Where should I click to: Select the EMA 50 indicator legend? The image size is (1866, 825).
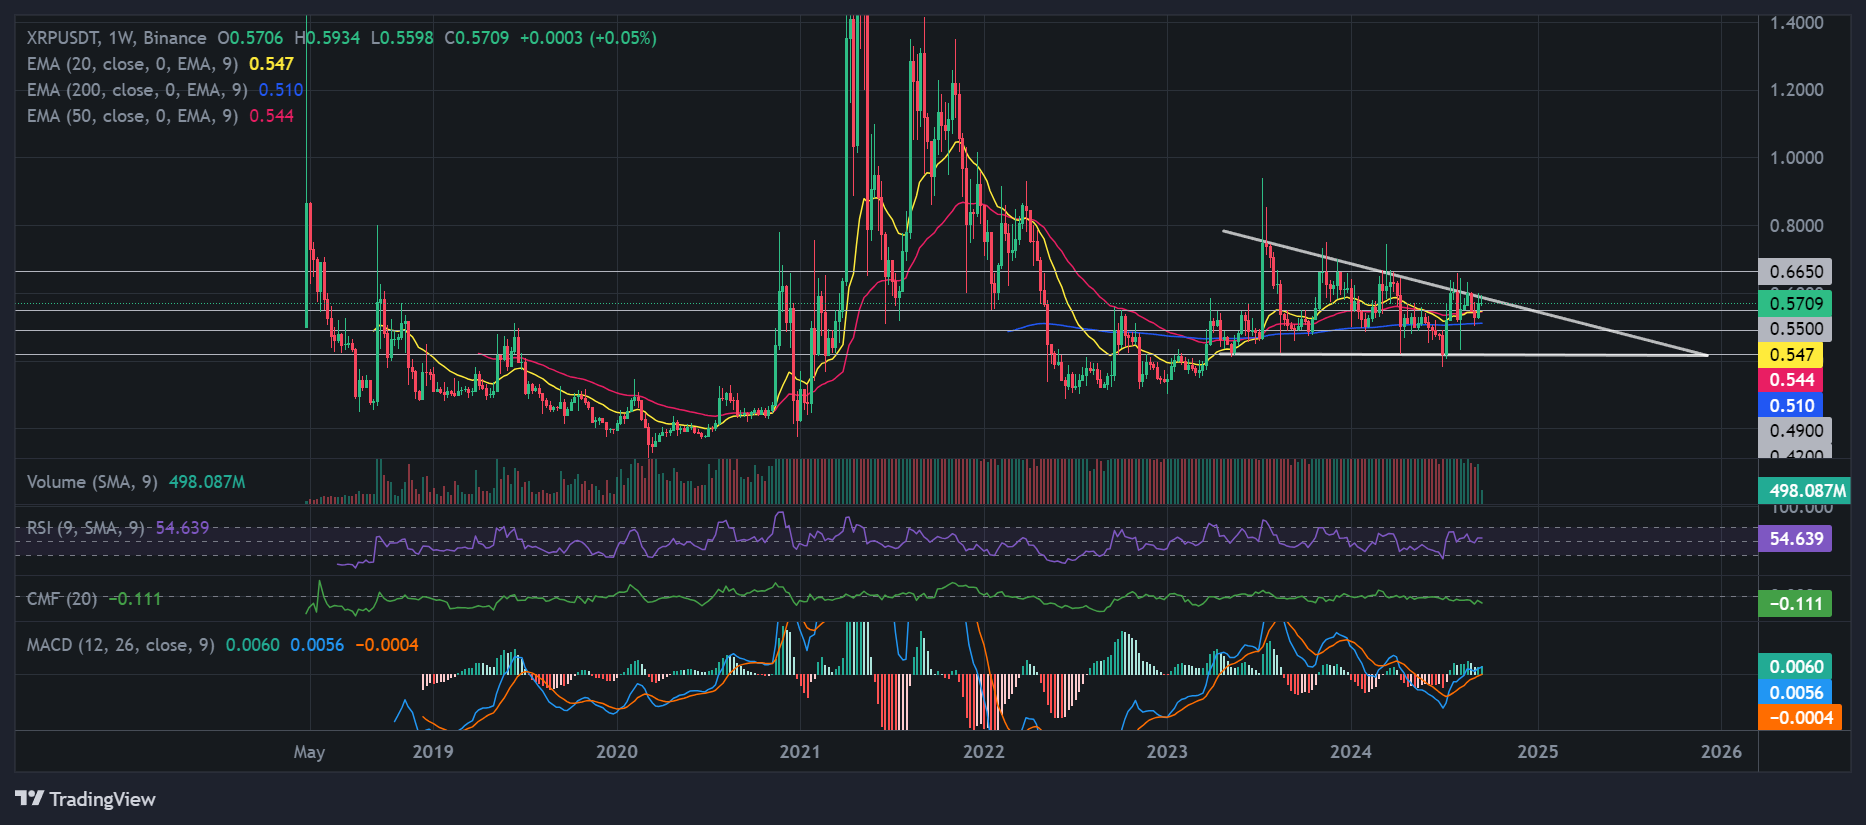(x=160, y=116)
